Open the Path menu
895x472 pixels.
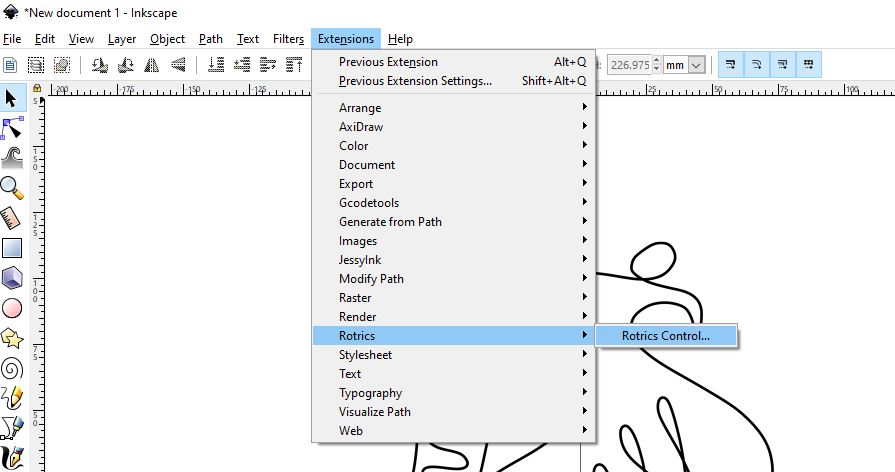coord(211,39)
